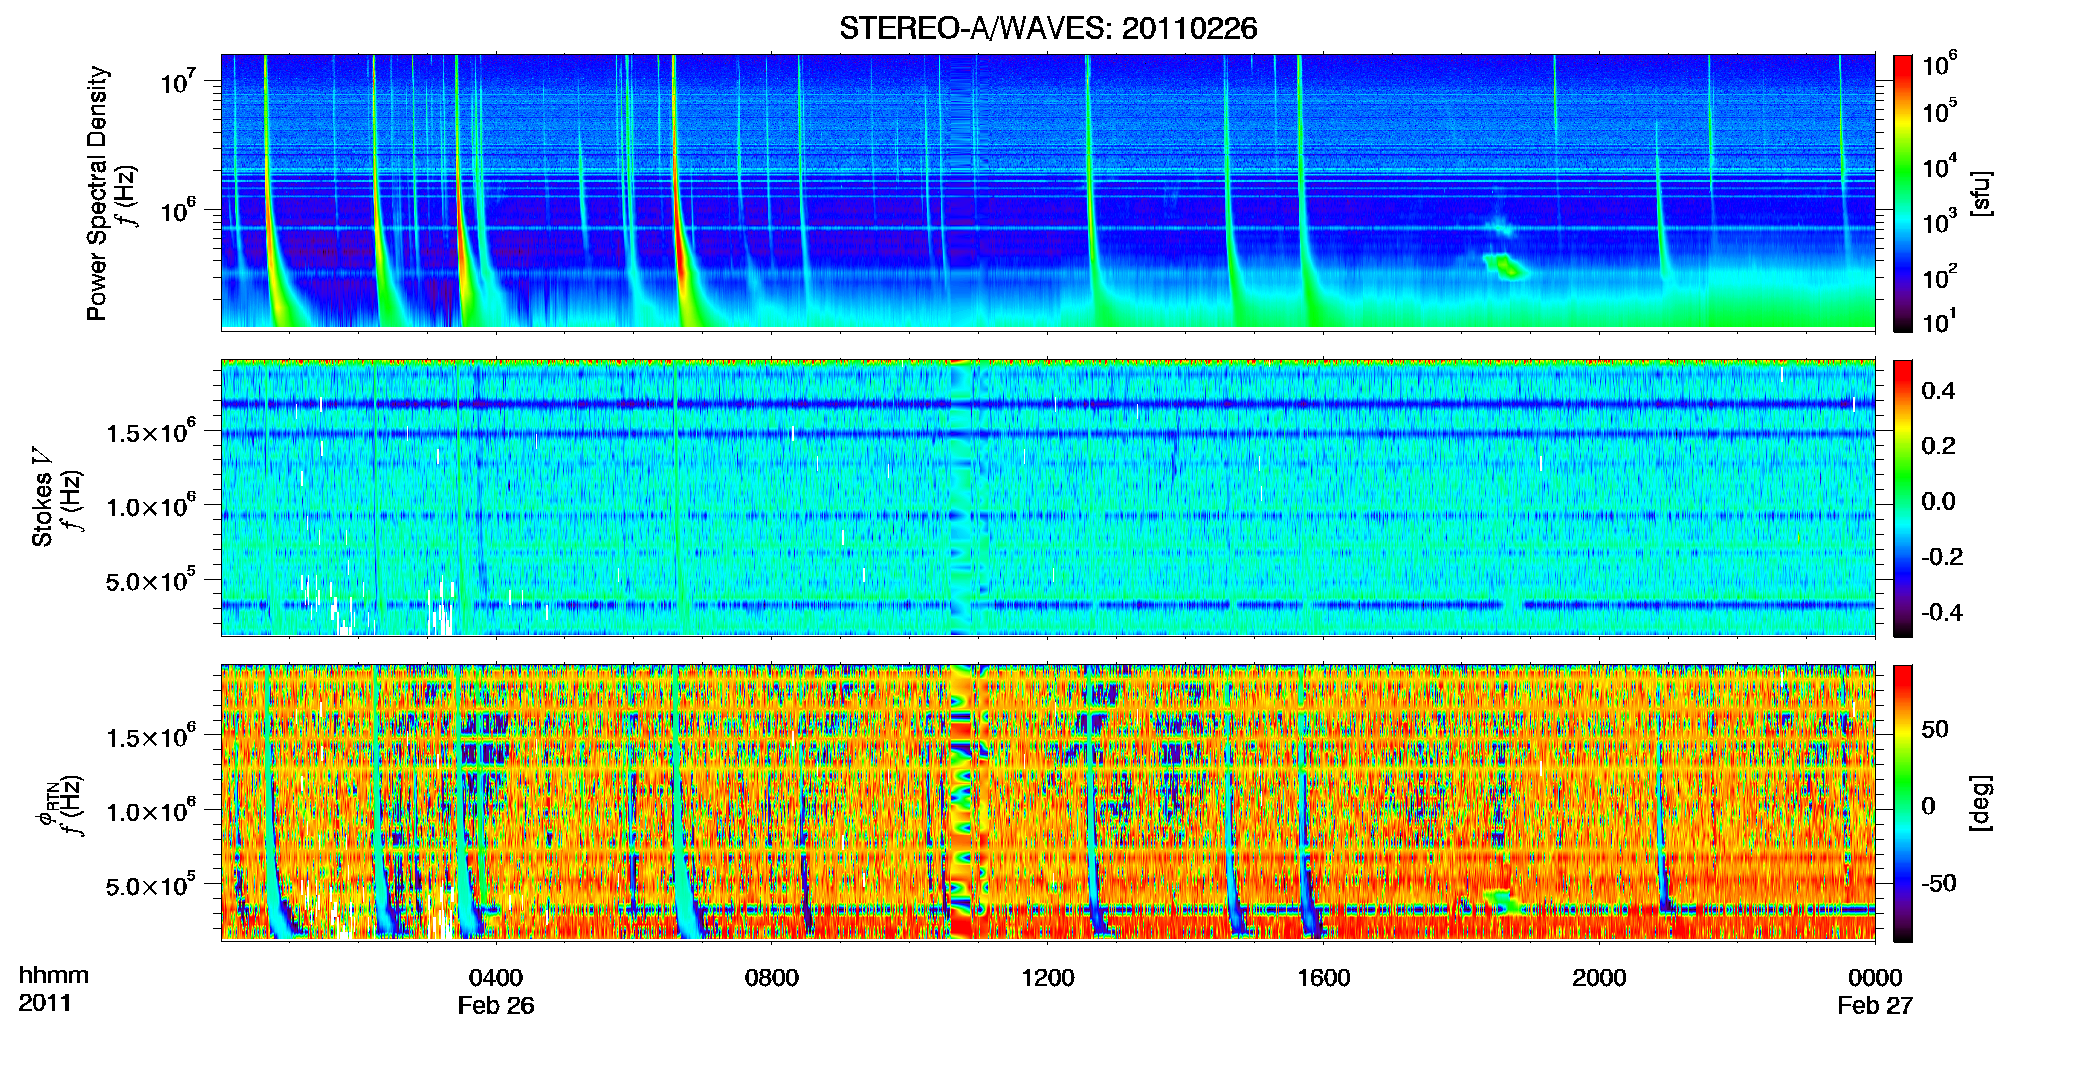Click the plot title STEREO-A/WAVES: 20110226
Screen dimensions: 2096x1080
[x=1048, y=28]
